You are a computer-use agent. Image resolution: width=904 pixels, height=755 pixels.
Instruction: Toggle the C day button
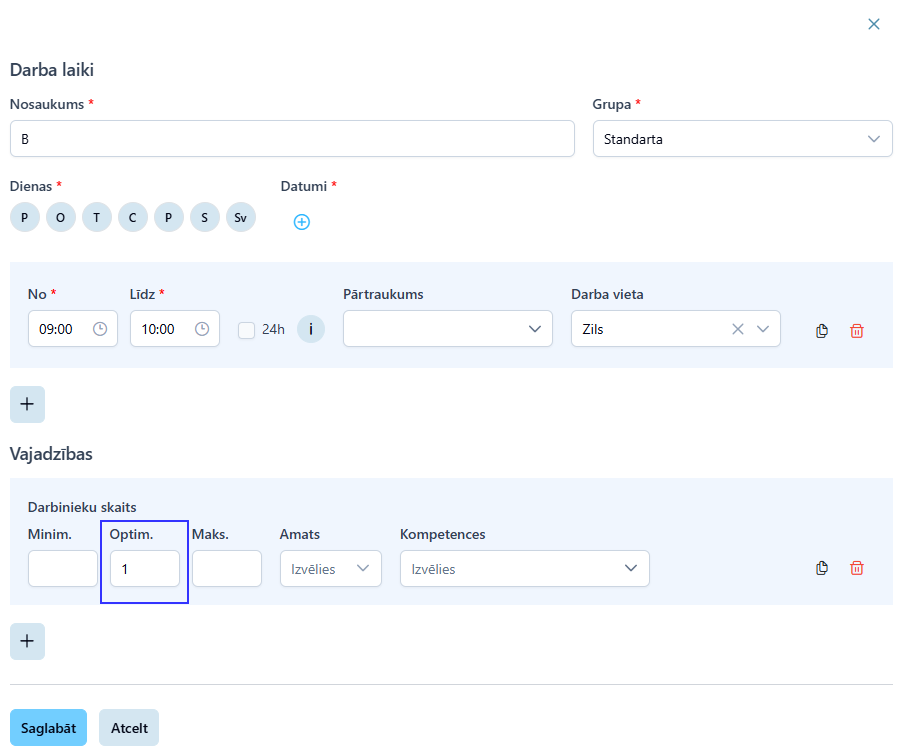point(133,217)
